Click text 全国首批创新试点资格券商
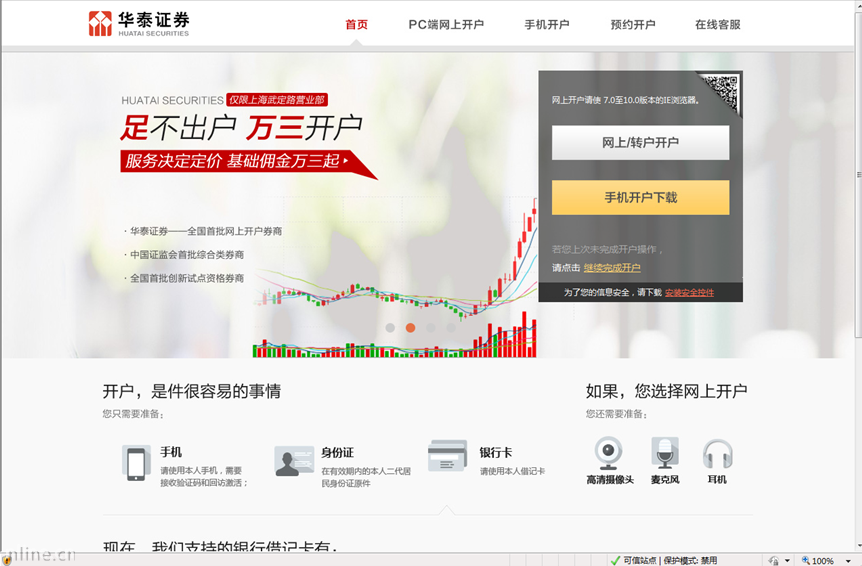Image resolution: width=862 pixels, height=566 pixels. click(187, 279)
